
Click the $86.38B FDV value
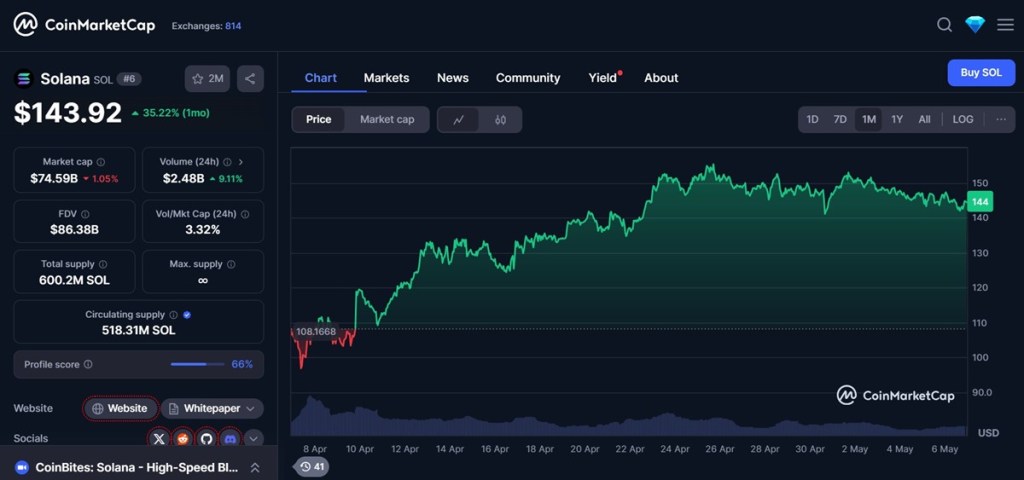click(74, 229)
